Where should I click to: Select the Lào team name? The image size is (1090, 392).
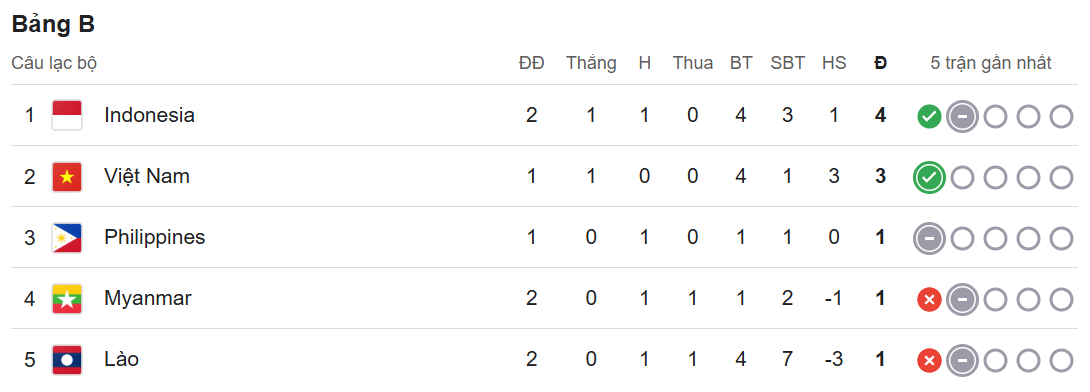tap(122, 359)
